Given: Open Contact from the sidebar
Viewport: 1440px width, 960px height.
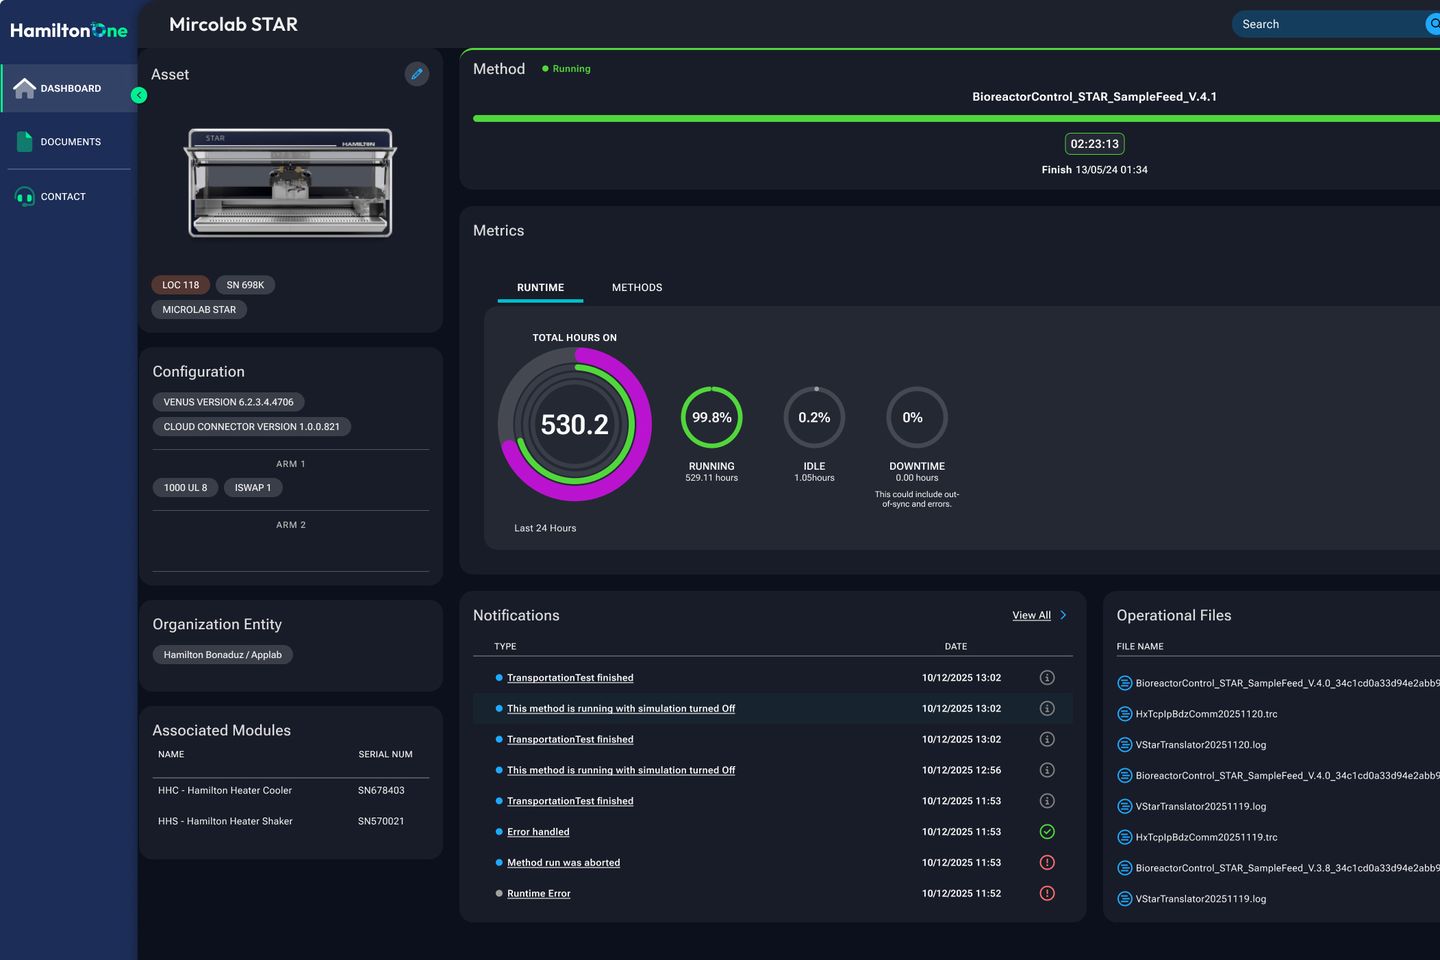Looking at the screenshot, I should pos(69,197).
